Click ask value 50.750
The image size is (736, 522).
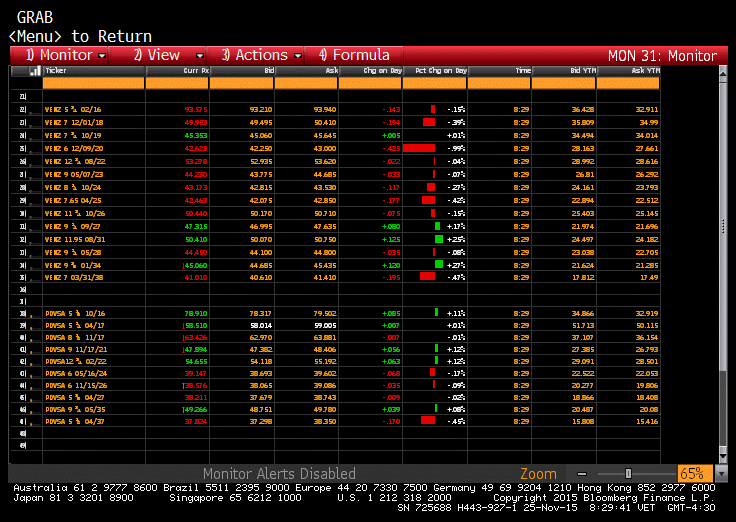click(325, 239)
